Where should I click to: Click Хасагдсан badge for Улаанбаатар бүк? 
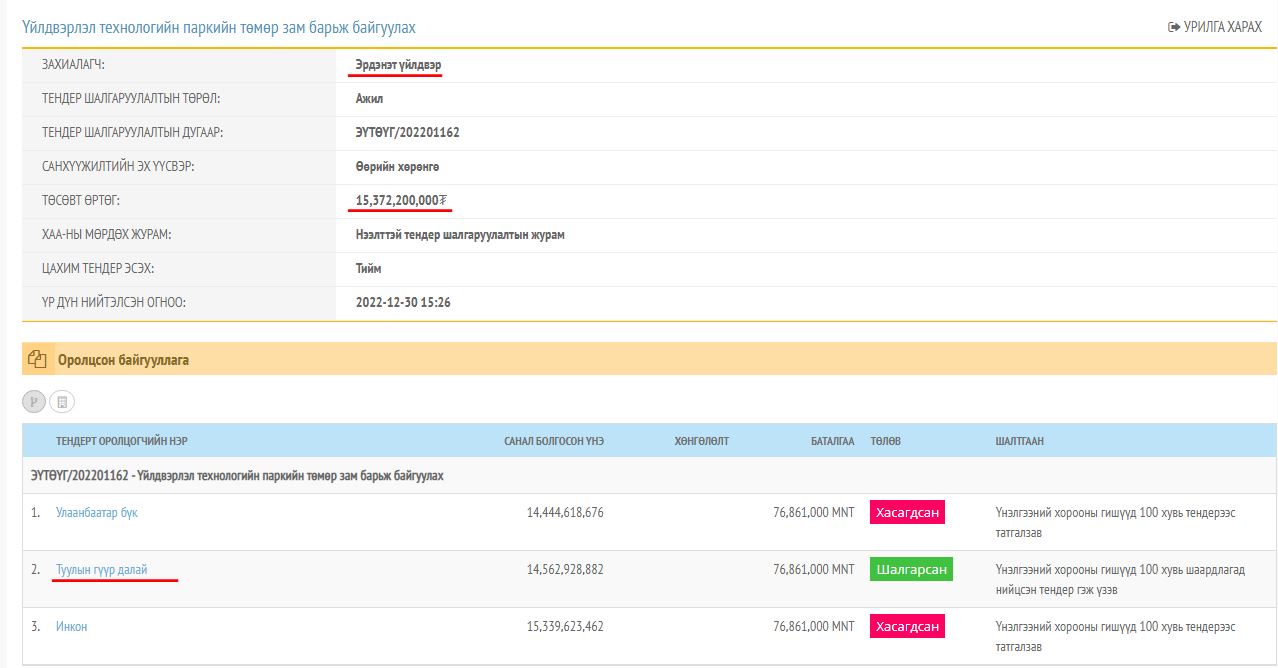pyautogui.click(x=907, y=512)
